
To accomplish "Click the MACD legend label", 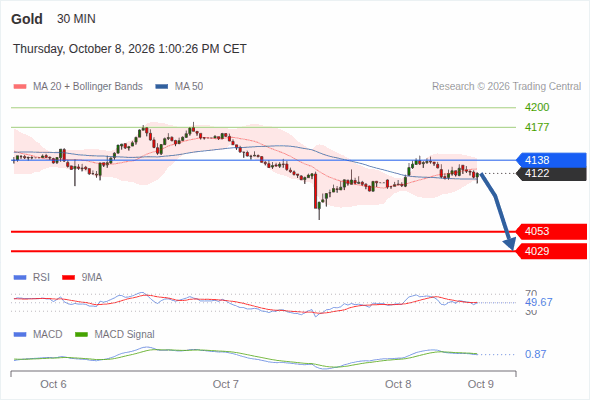I will click(x=48, y=335).
